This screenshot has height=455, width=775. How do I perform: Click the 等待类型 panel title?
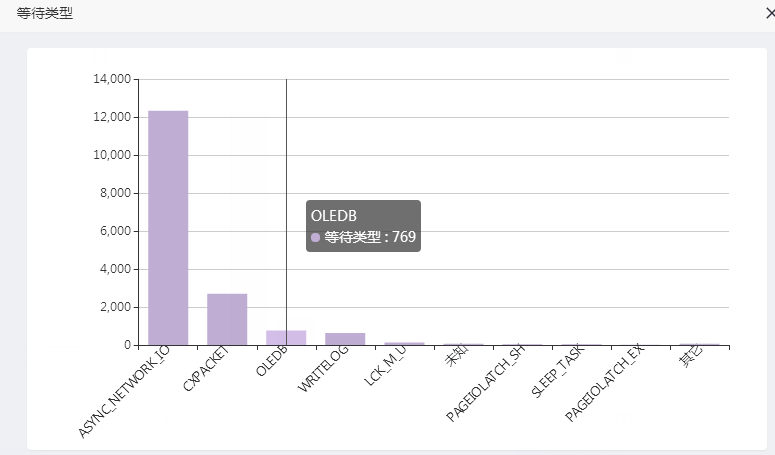(x=45, y=14)
